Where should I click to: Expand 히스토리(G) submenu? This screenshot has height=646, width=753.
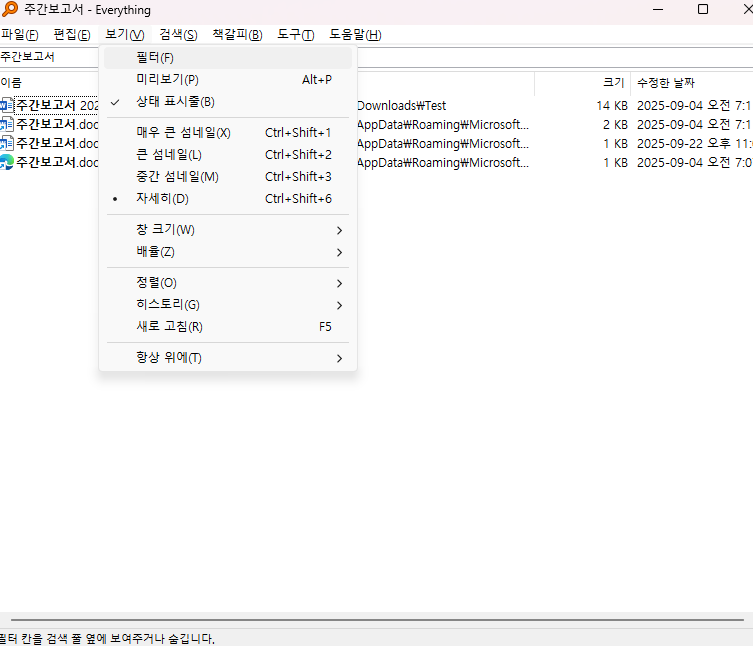pyautogui.click(x=228, y=305)
